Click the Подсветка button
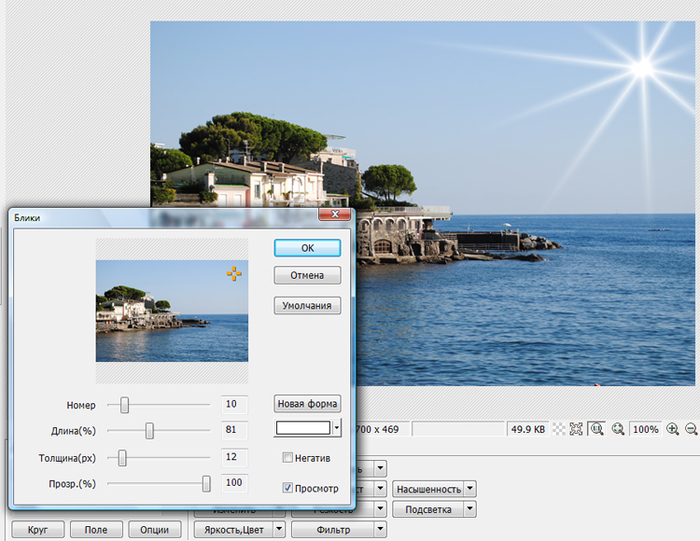 pyautogui.click(x=429, y=509)
